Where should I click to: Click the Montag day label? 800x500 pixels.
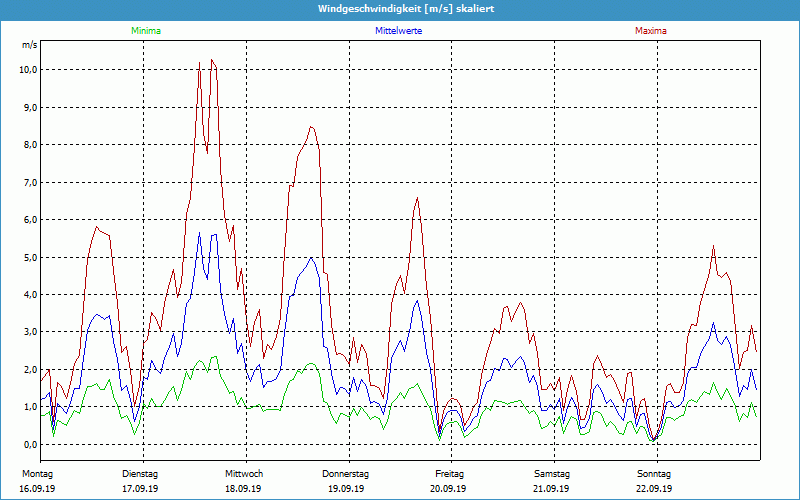pos(37,474)
